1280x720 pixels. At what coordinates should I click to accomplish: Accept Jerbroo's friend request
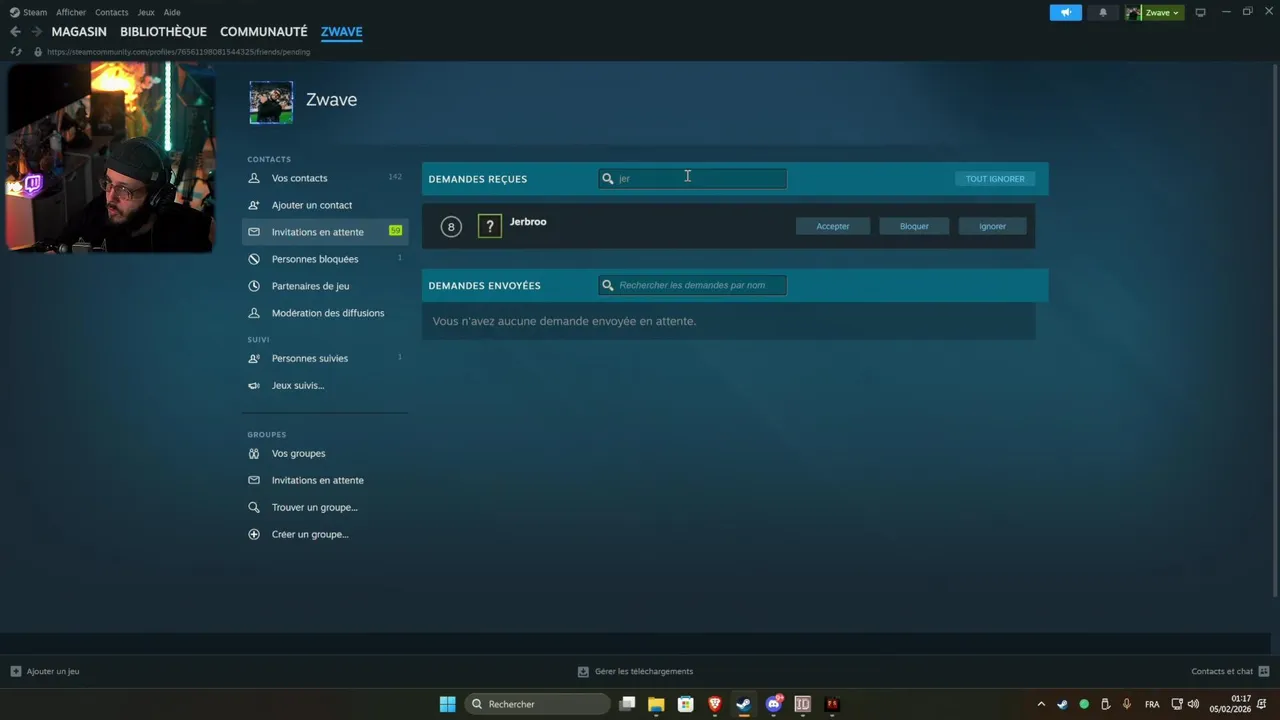click(833, 226)
